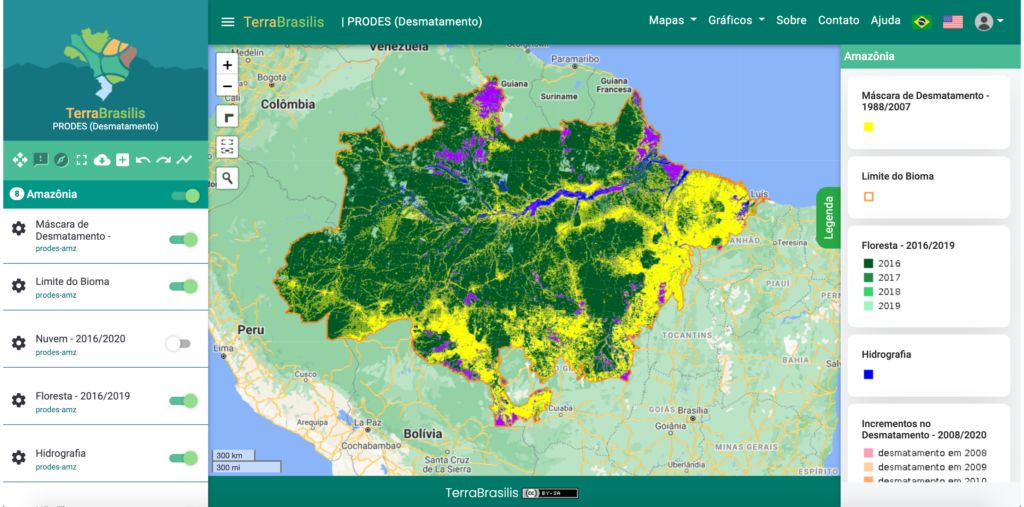
Task: Click the map corner bracket tool
Action: click(227, 117)
